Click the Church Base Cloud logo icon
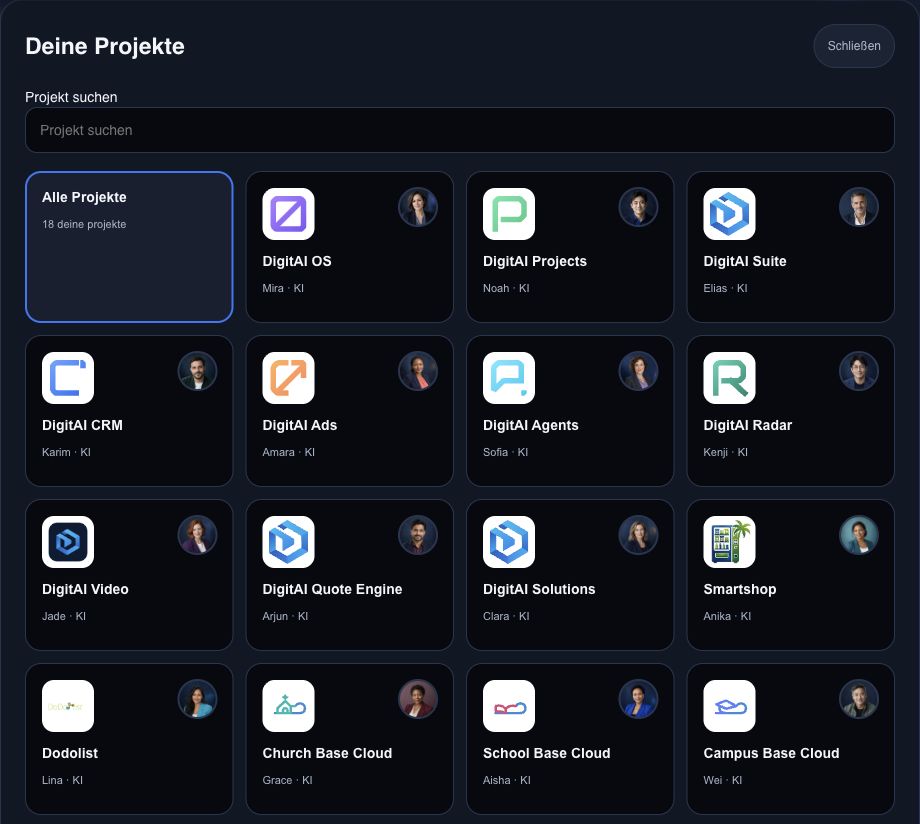 coord(288,706)
